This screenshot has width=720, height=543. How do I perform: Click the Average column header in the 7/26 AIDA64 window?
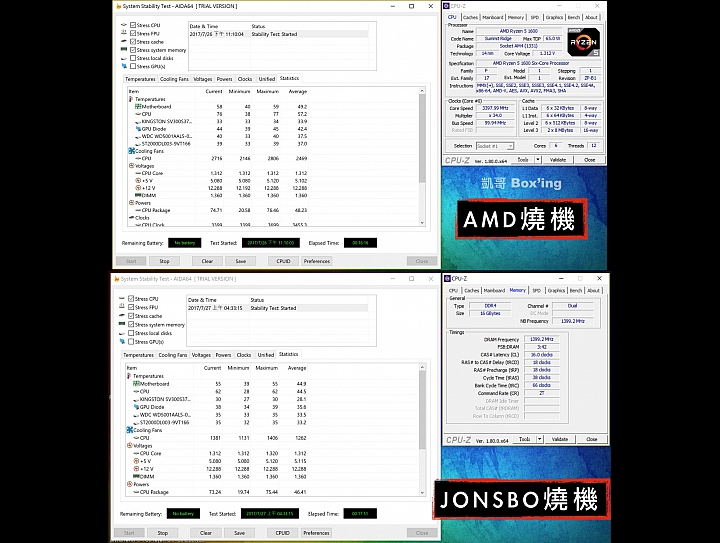(x=298, y=91)
